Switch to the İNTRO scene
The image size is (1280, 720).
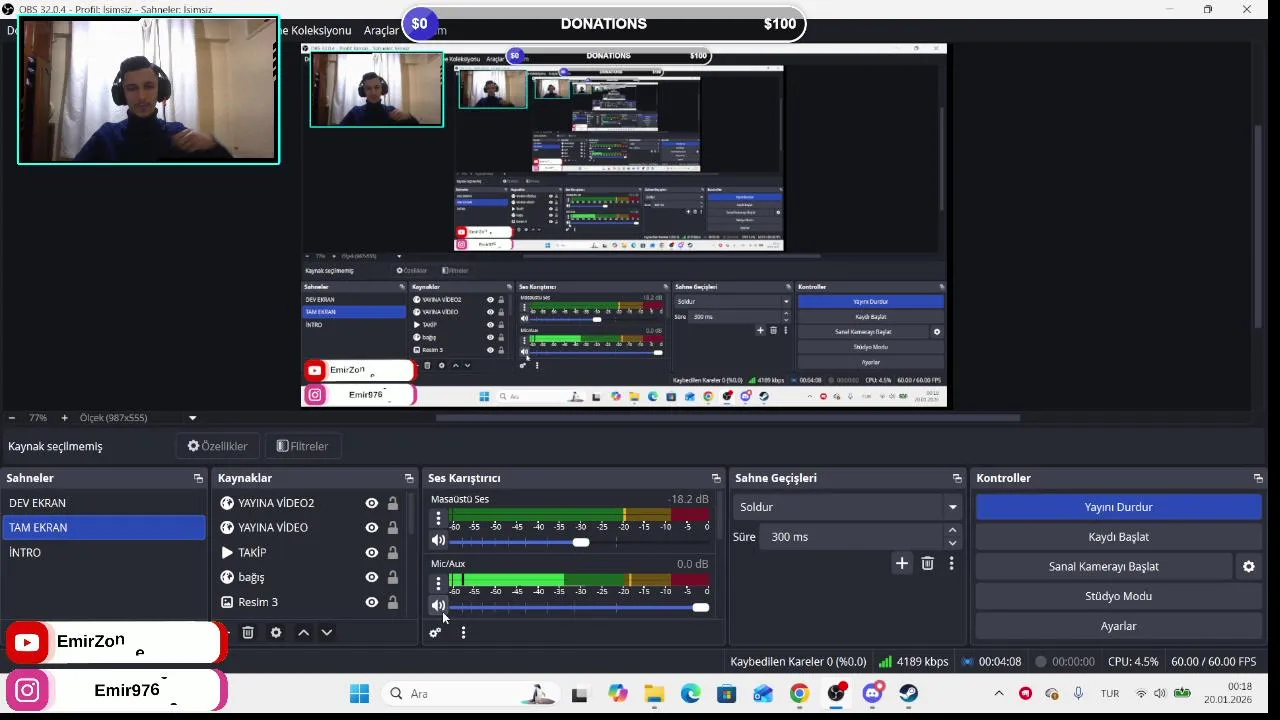[x=104, y=552]
